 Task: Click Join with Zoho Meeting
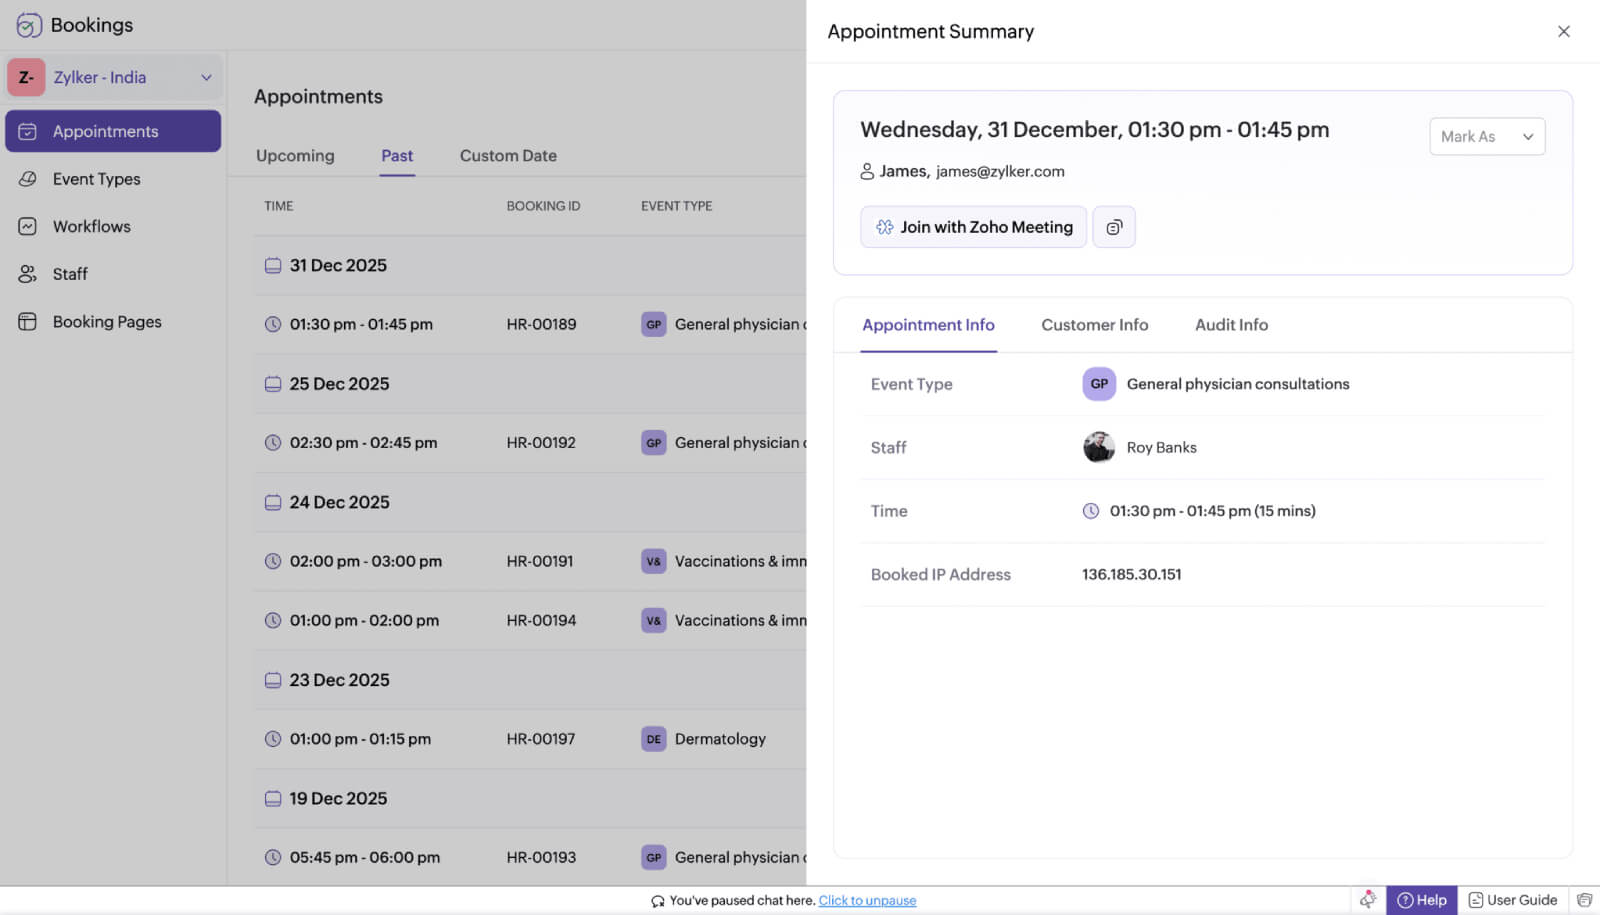click(972, 227)
